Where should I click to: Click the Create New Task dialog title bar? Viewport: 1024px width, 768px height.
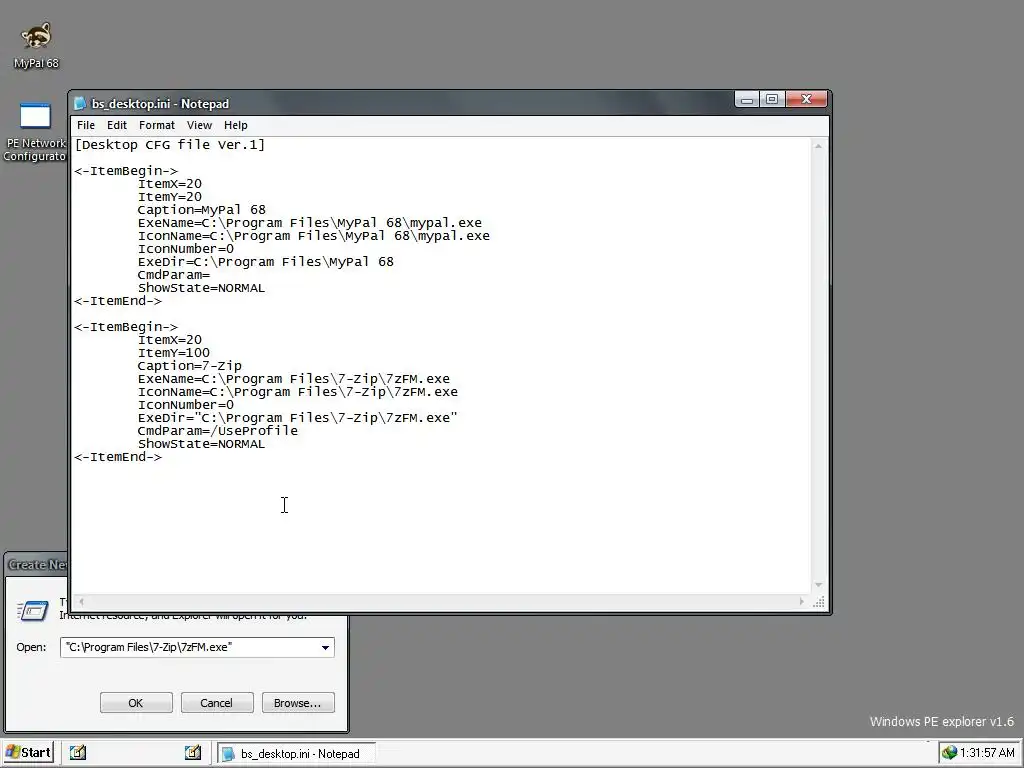(x=37, y=564)
